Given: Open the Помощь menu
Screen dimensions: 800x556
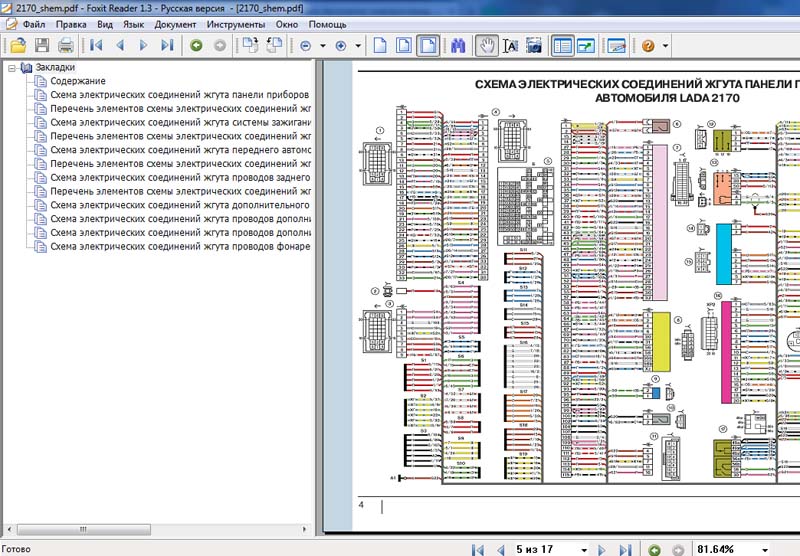Looking at the screenshot, I should [x=328, y=24].
